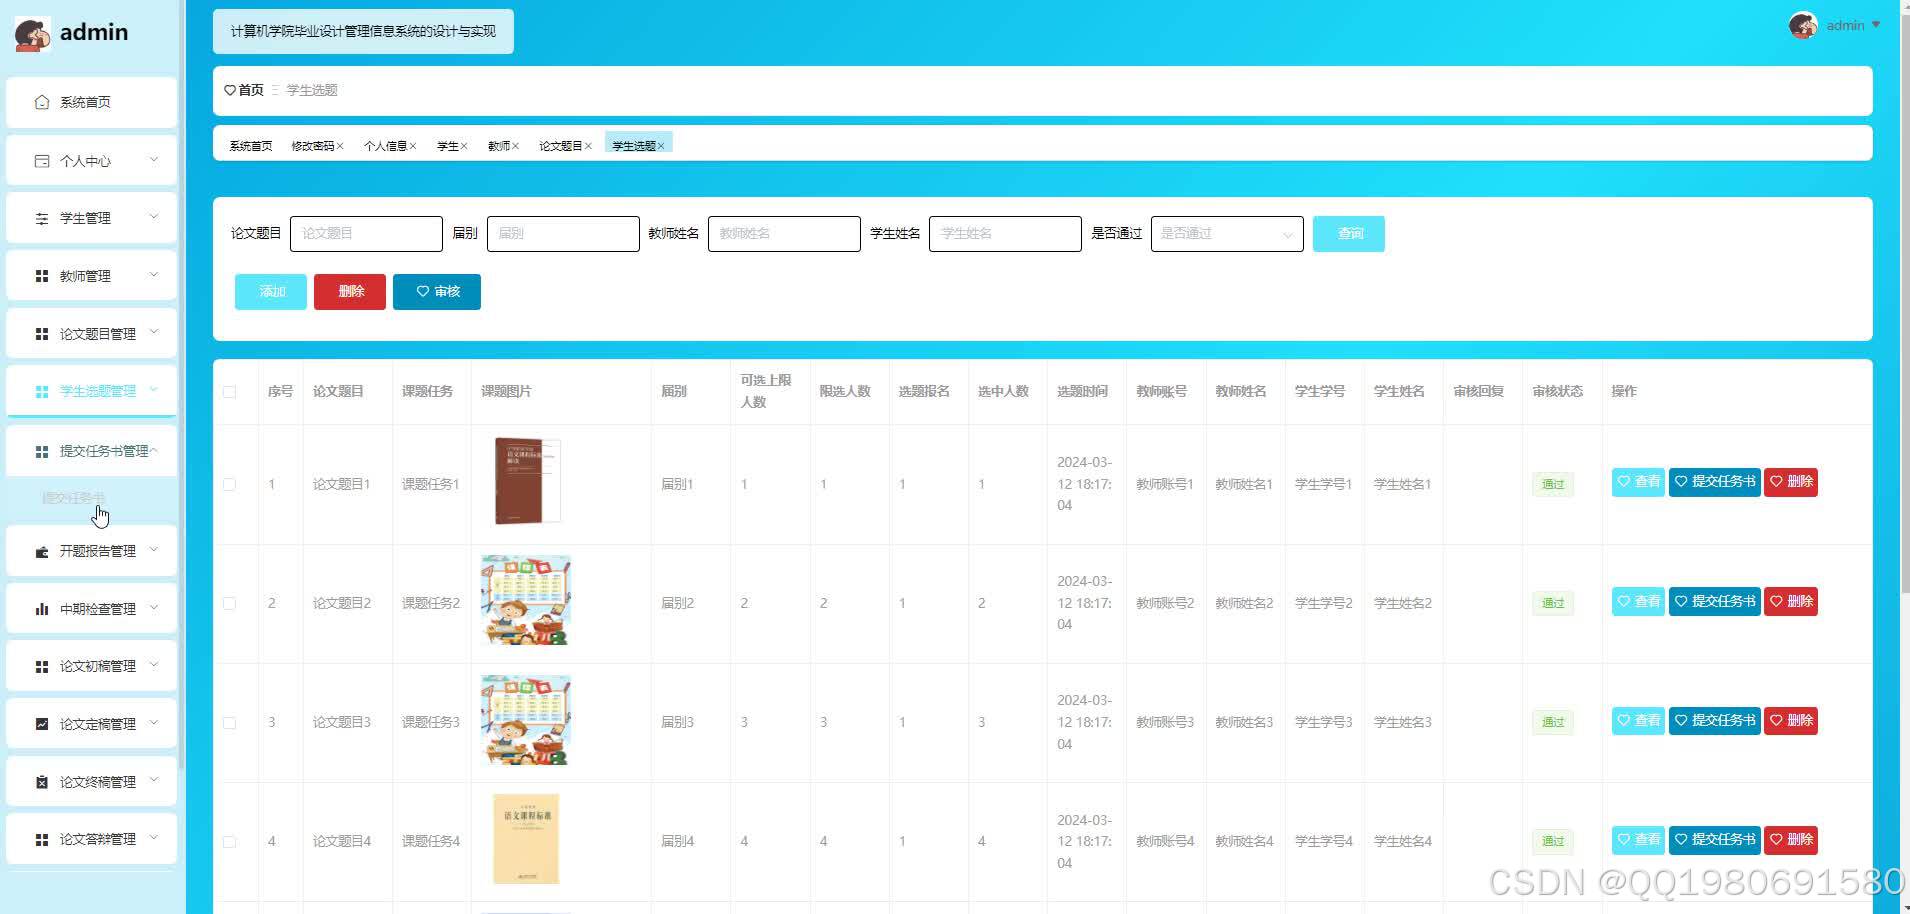This screenshot has height=914, width=1910.
Task: Click the 学生管理 sidebar icon
Action: (x=42, y=218)
